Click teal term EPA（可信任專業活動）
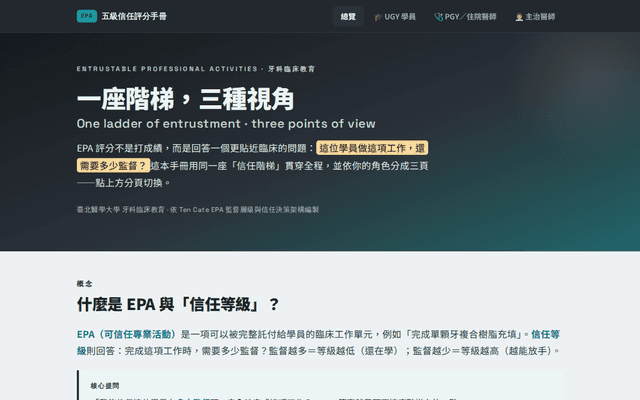 click(128, 334)
